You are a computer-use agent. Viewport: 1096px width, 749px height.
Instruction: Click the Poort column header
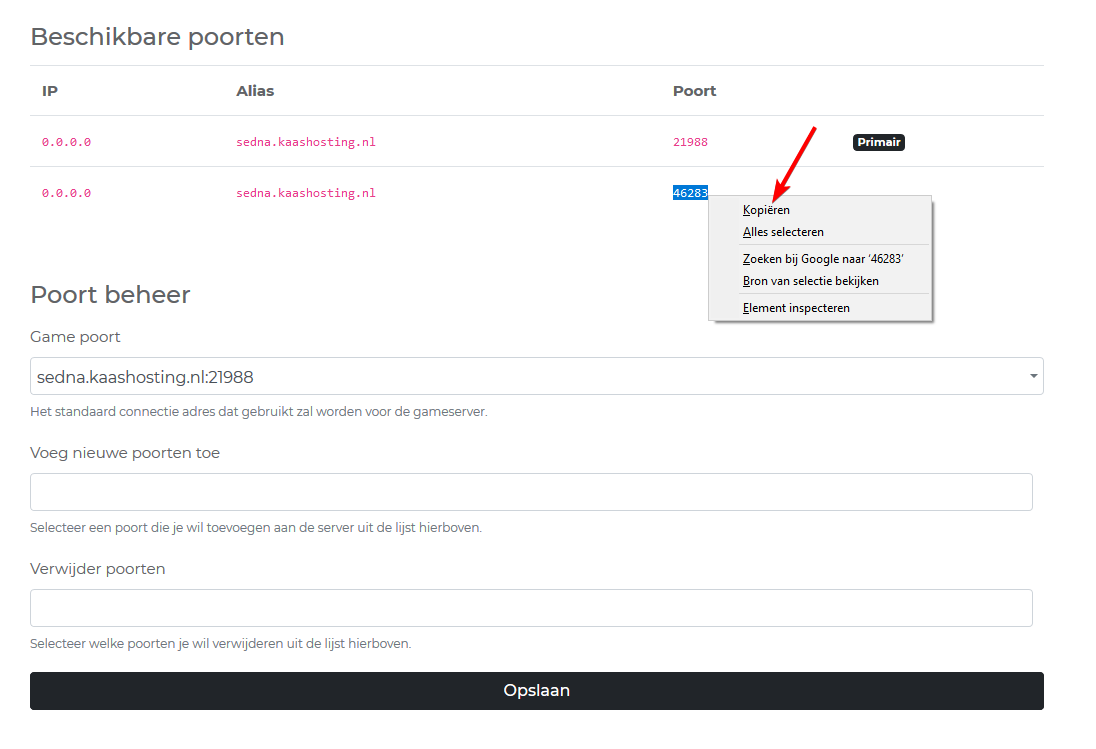694,91
